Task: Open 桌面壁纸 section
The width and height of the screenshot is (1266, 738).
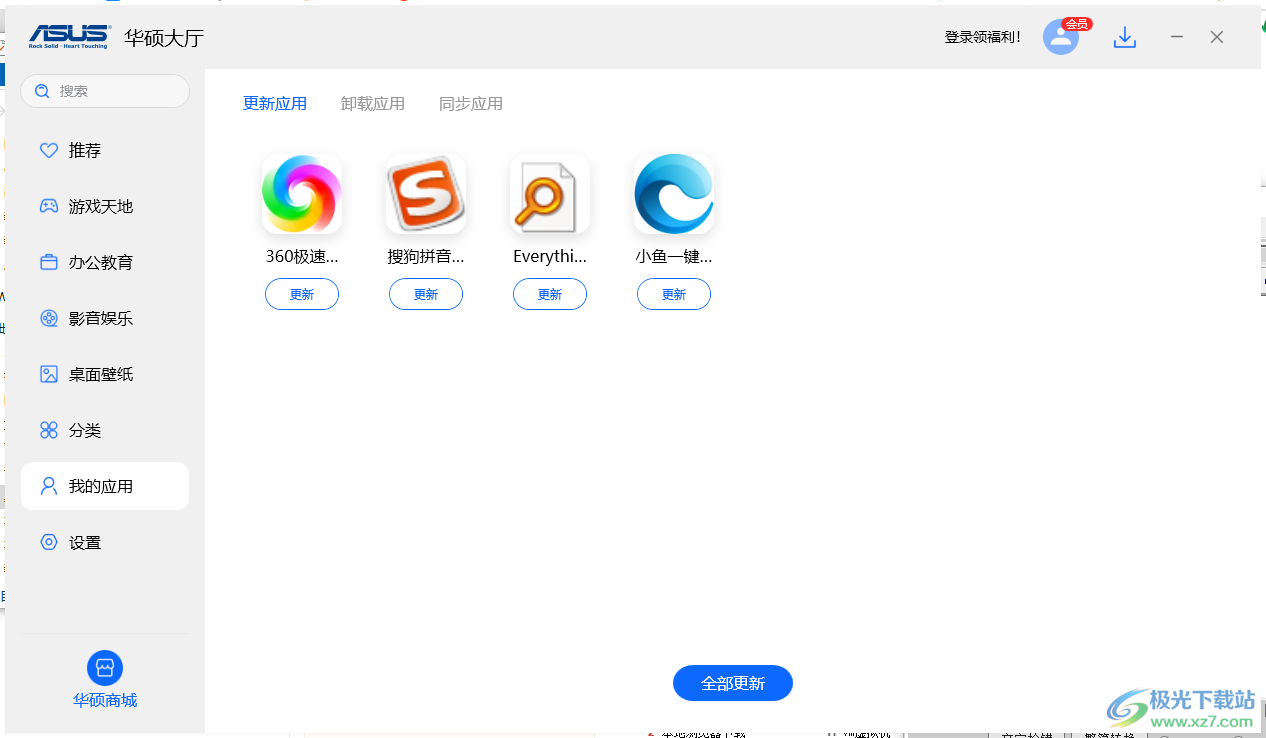Action: point(105,374)
